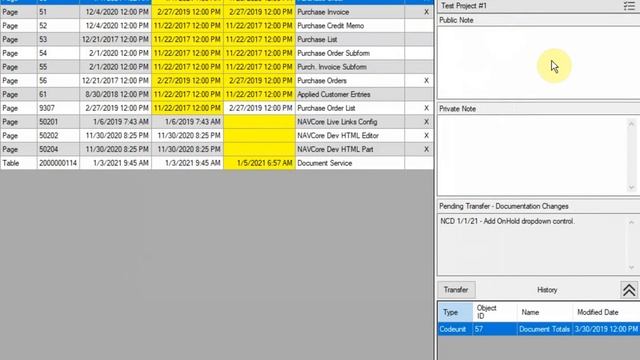The height and width of the screenshot is (360, 640).
Task: Sort history by the Type column header
Action: click(x=456, y=312)
